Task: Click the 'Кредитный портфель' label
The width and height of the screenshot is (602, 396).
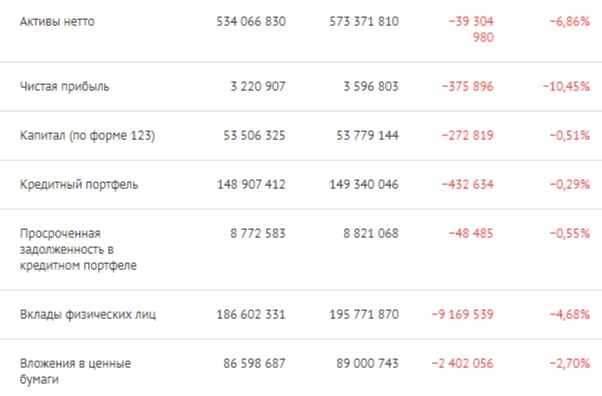Action: [79, 185]
